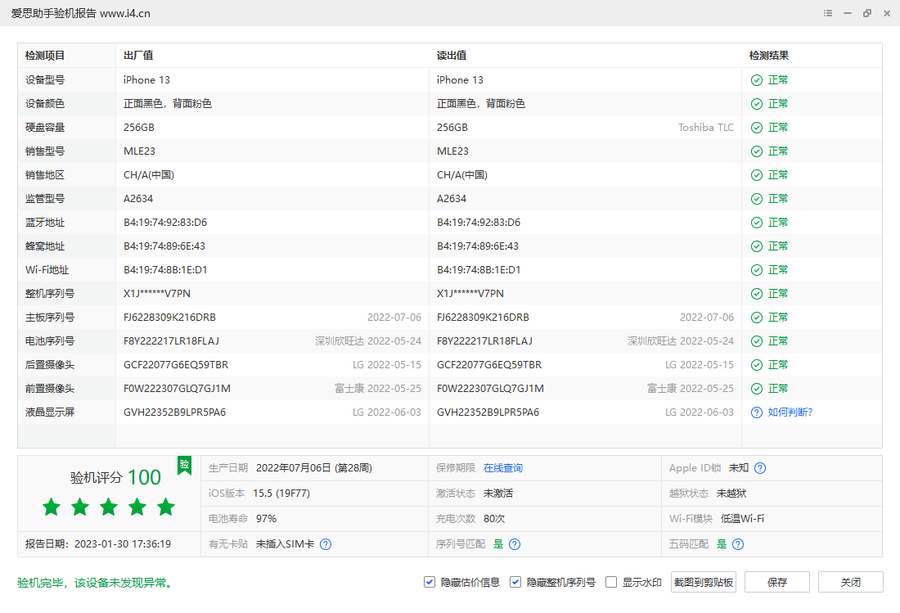Screen dimensions: 900x613
Task: Click the green check icon for 销售地区 row
Action: pyautogui.click(x=757, y=175)
